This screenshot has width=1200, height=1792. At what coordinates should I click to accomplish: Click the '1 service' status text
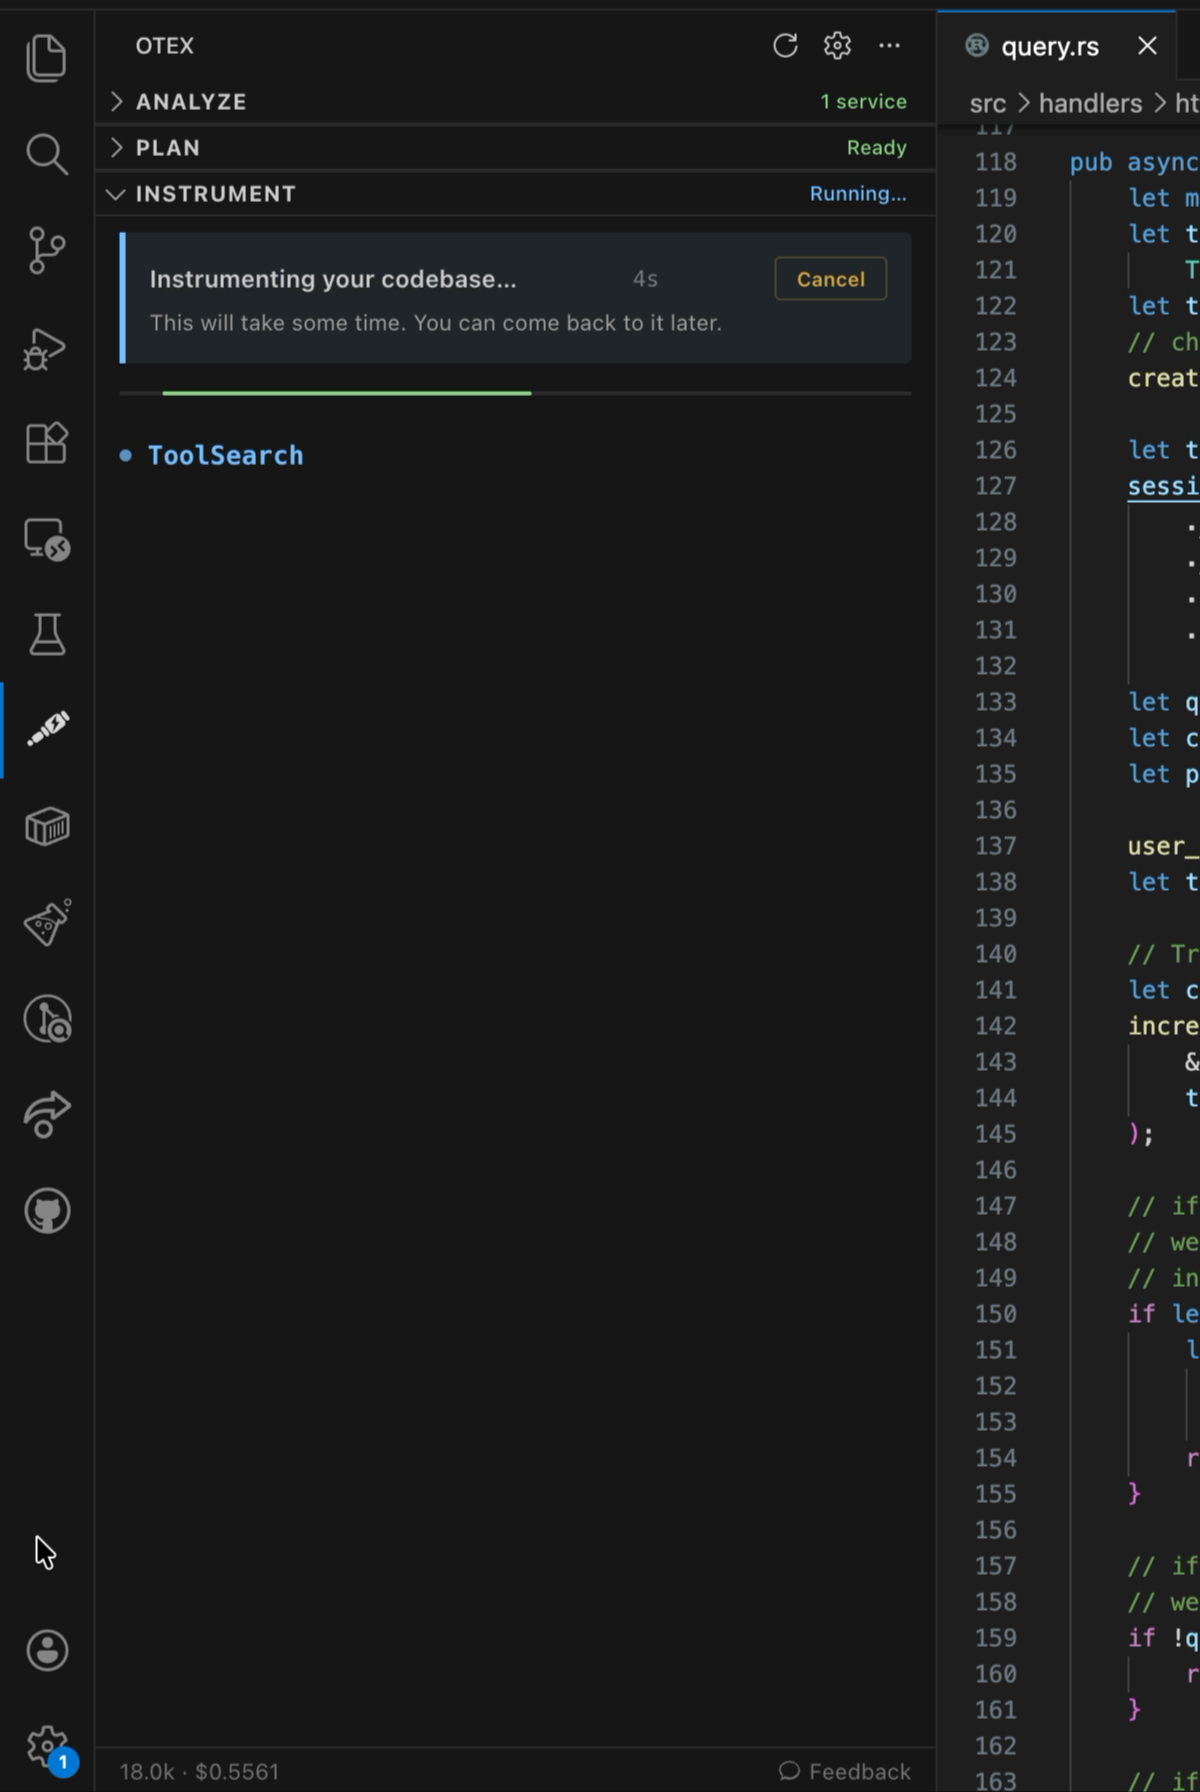[x=863, y=102]
